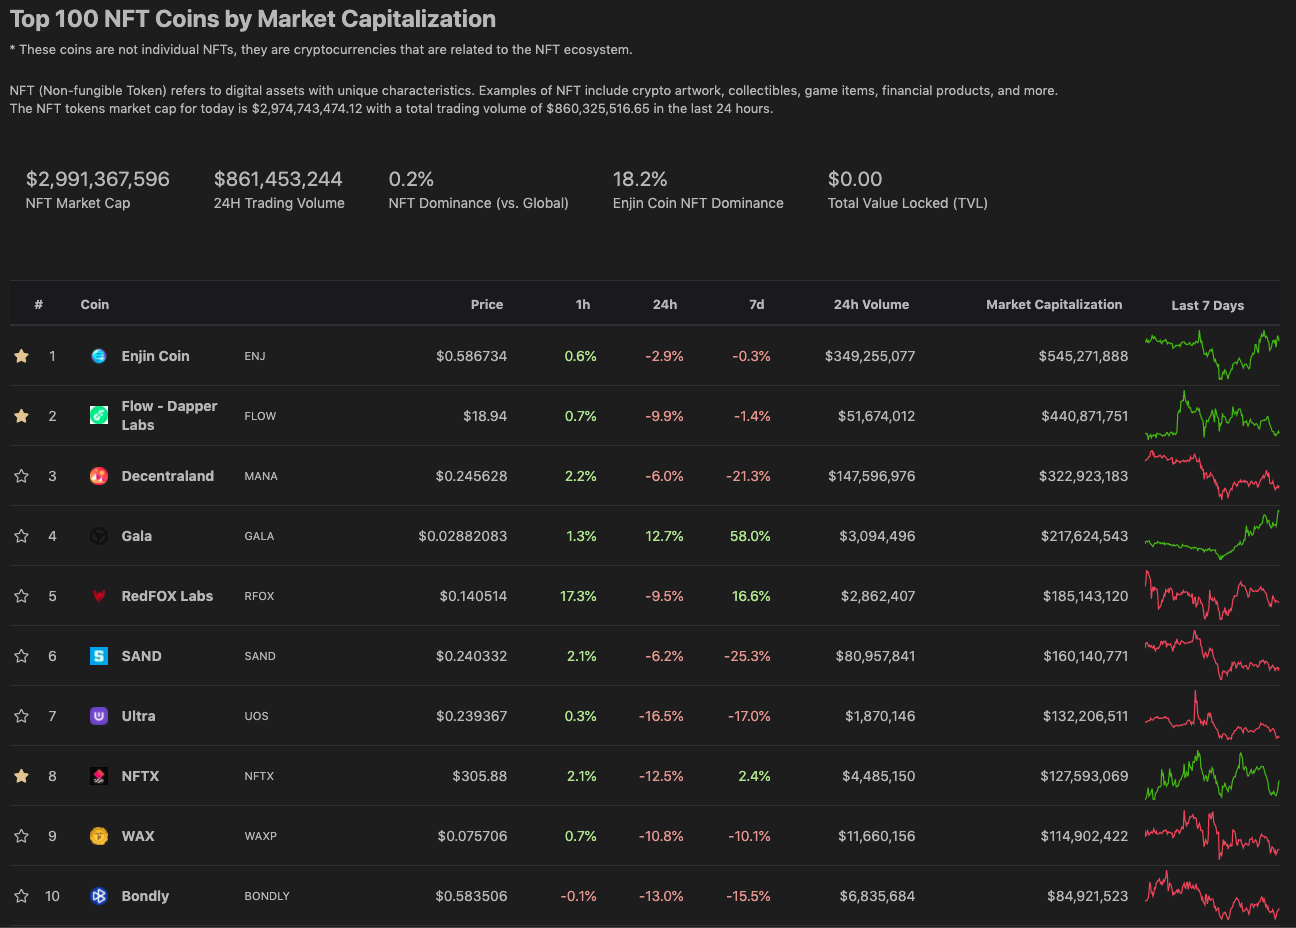Open the NFTX coin name link

[x=140, y=776]
